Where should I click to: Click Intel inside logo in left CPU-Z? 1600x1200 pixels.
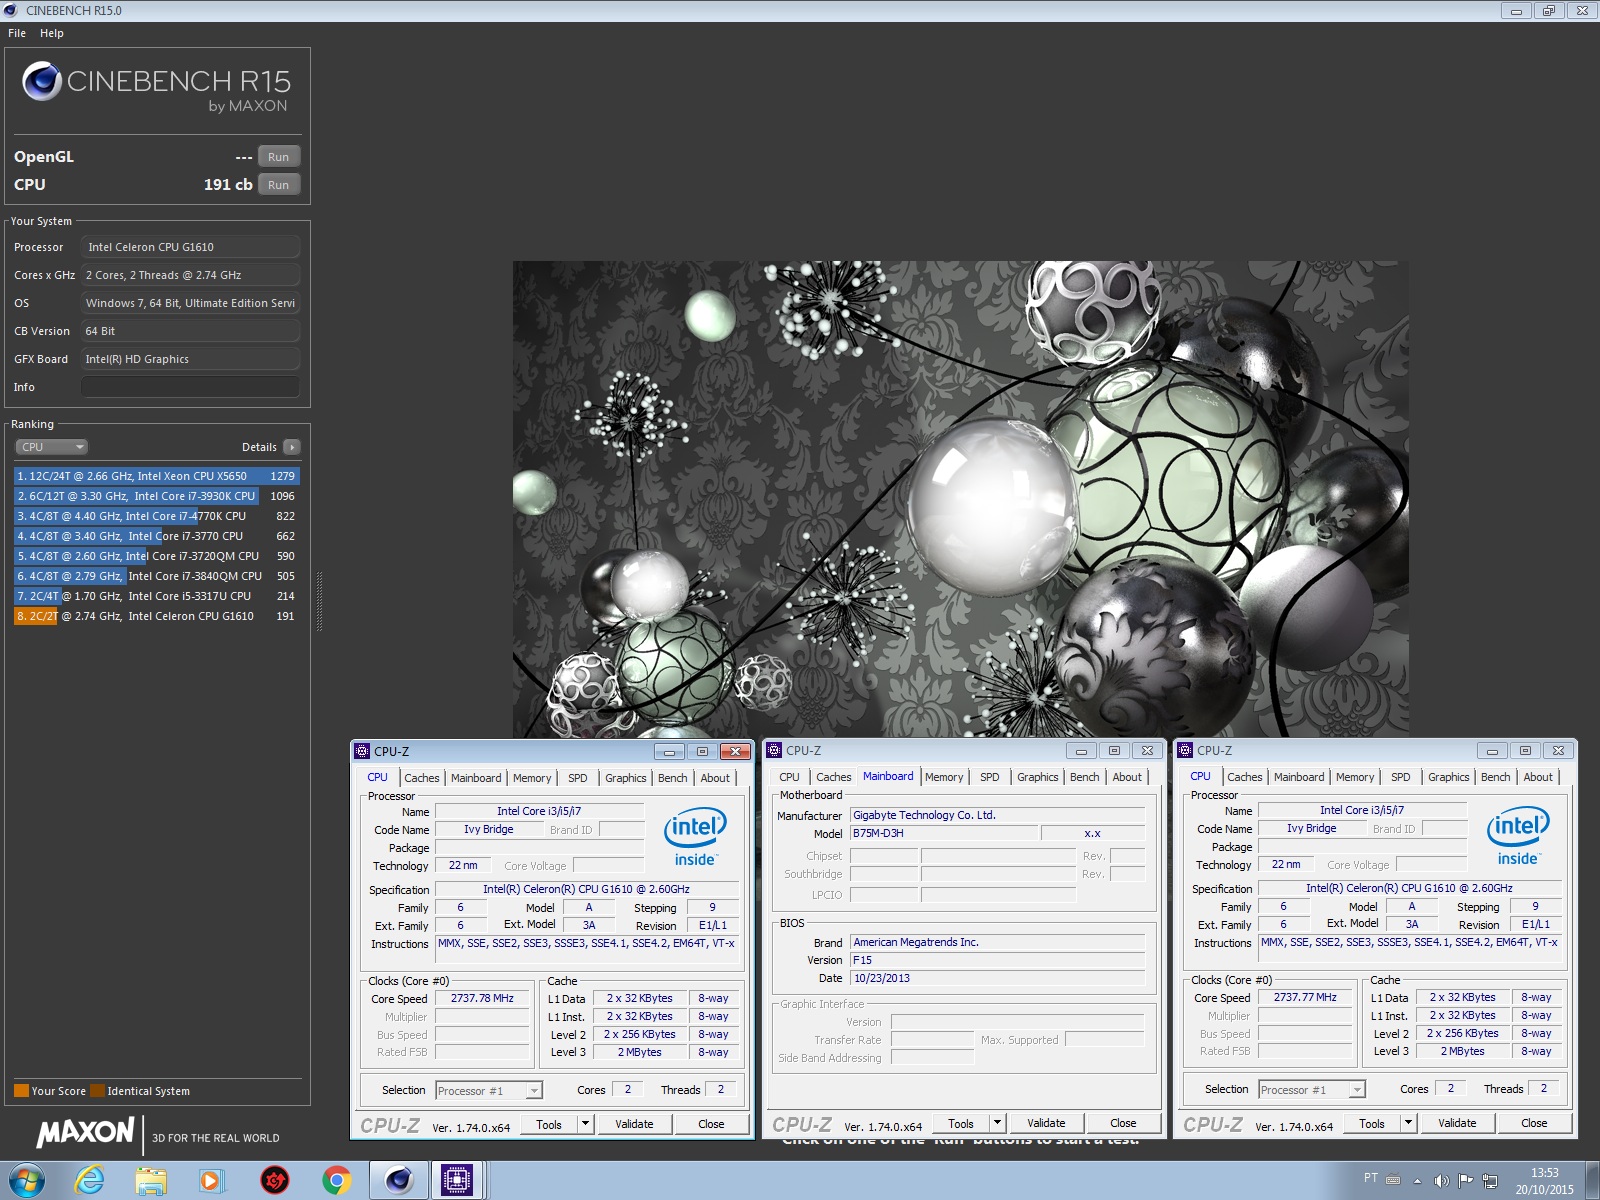695,838
